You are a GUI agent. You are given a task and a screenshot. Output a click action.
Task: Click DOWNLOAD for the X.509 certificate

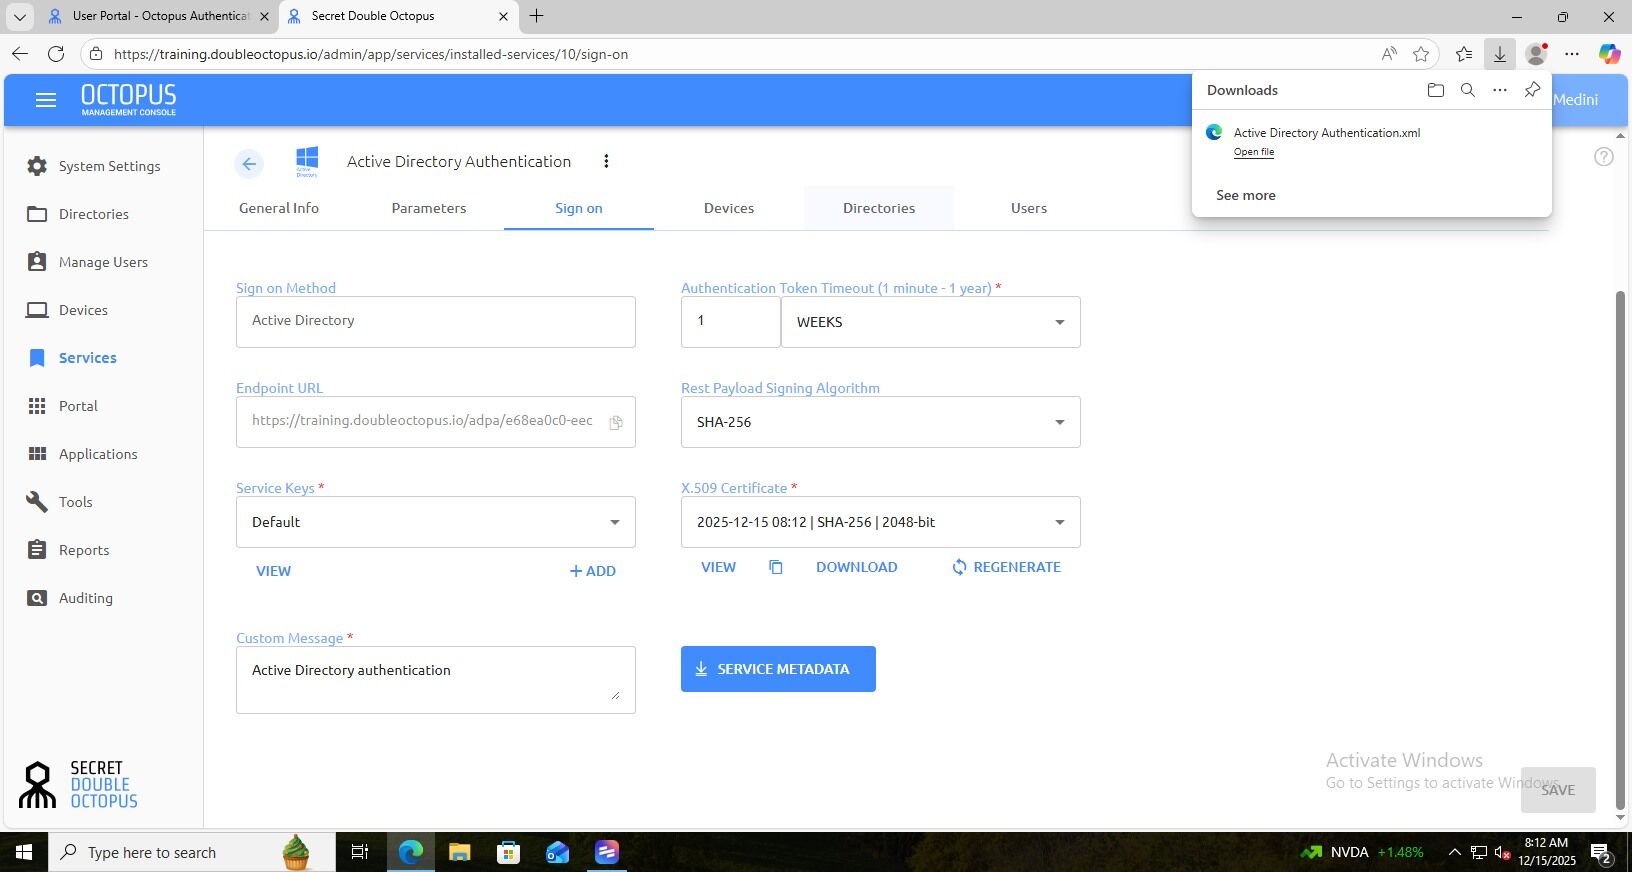point(856,567)
